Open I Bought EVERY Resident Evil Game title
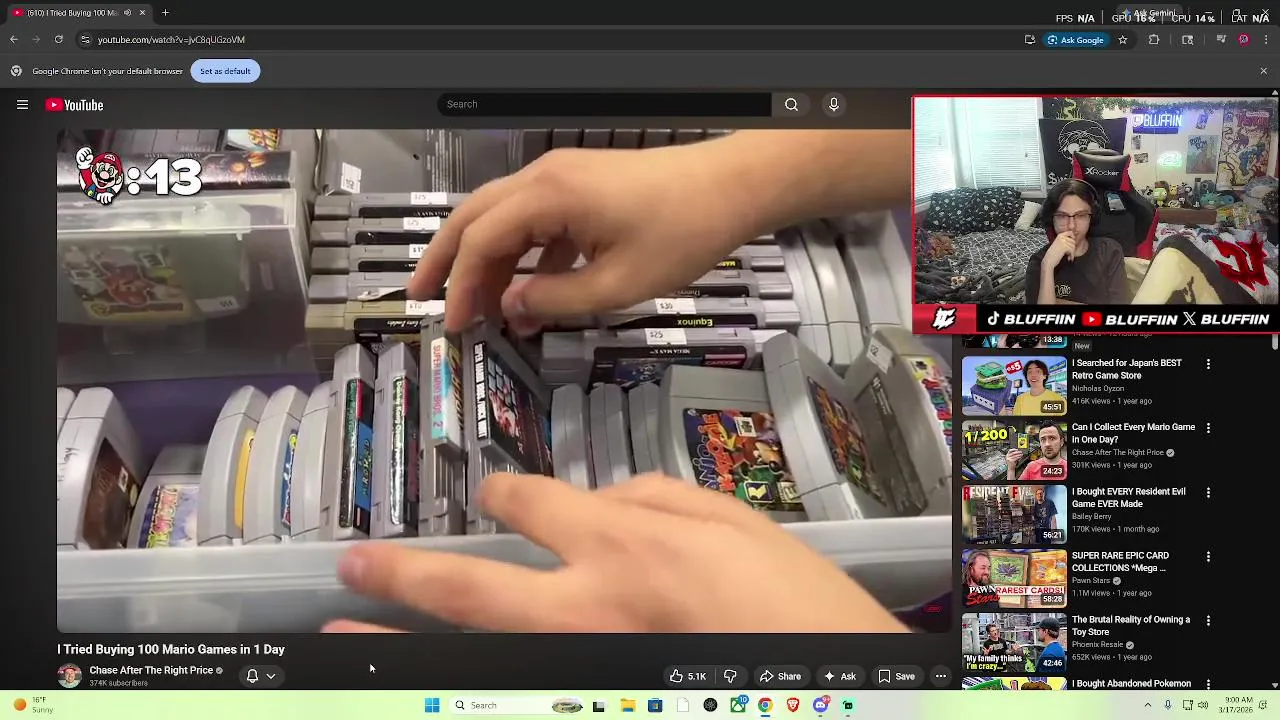 (1129, 497)
